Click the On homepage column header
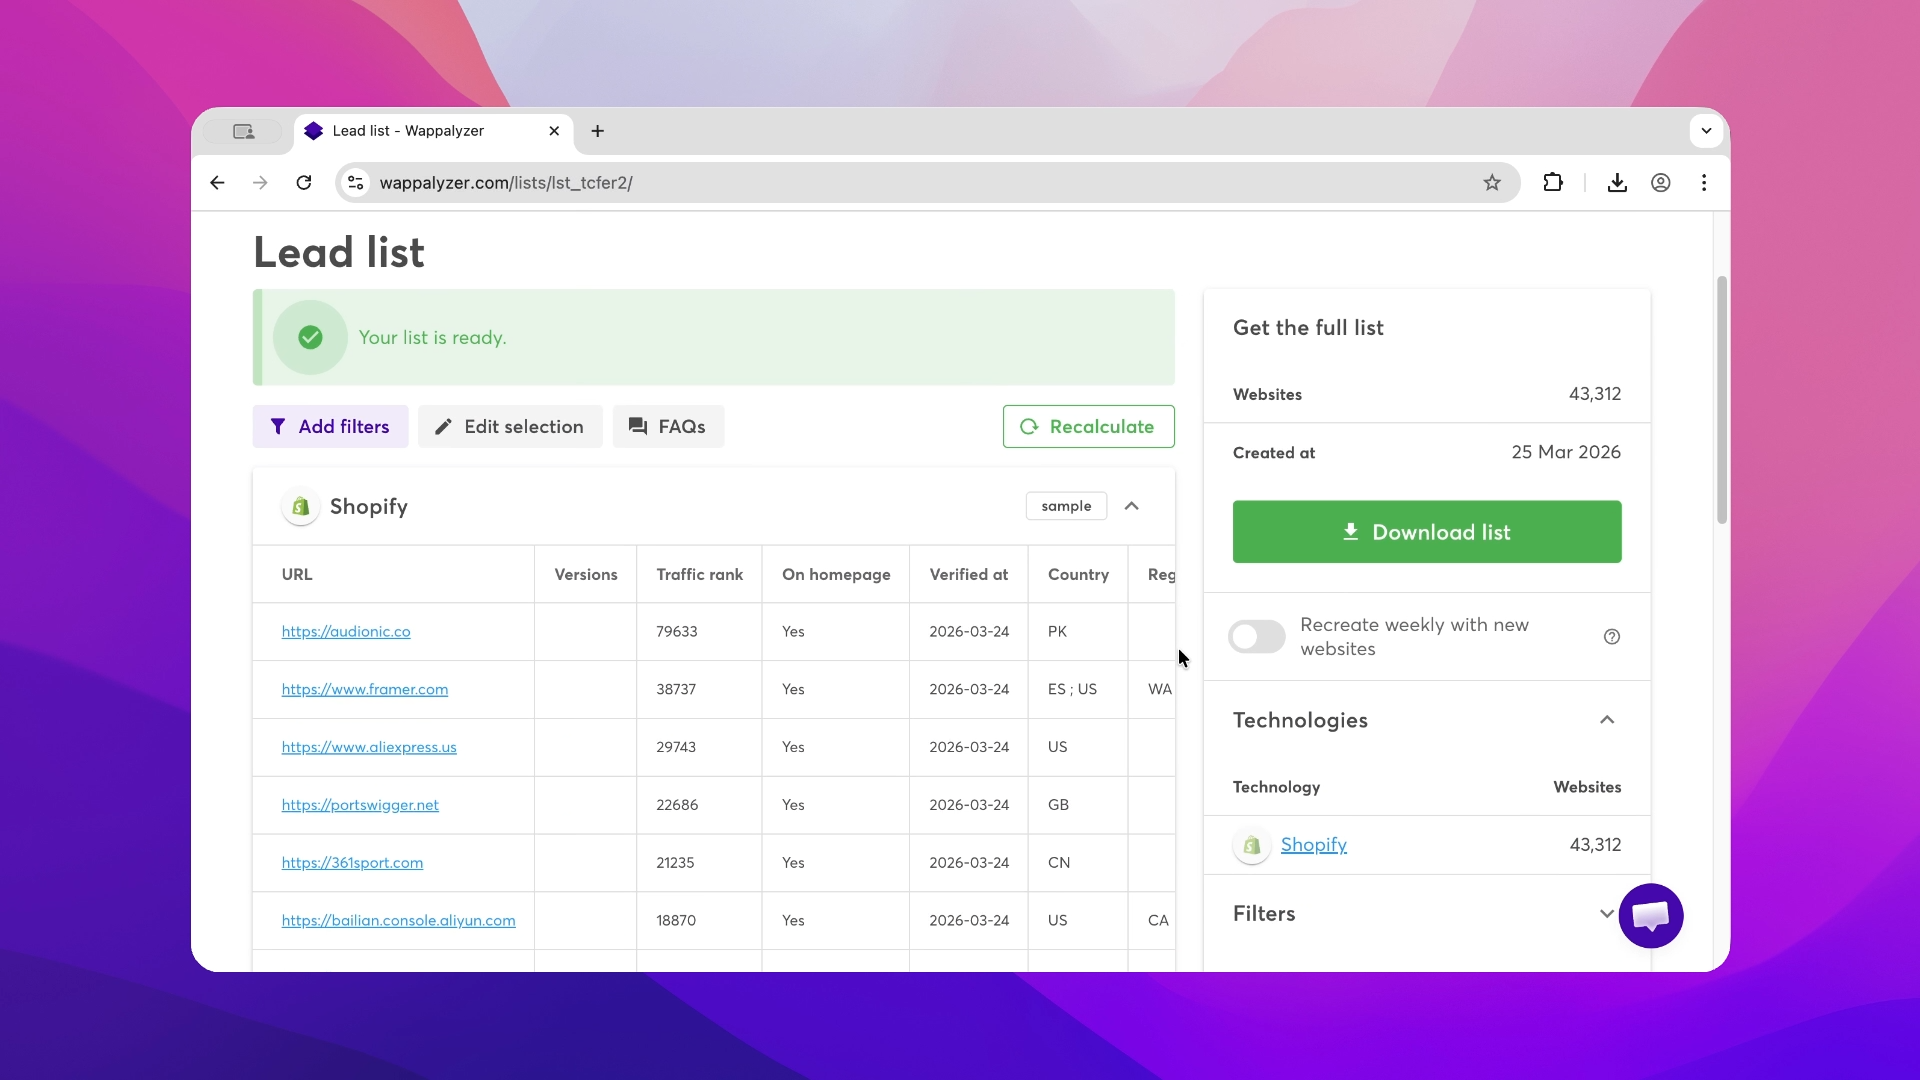 coord(836,575)
